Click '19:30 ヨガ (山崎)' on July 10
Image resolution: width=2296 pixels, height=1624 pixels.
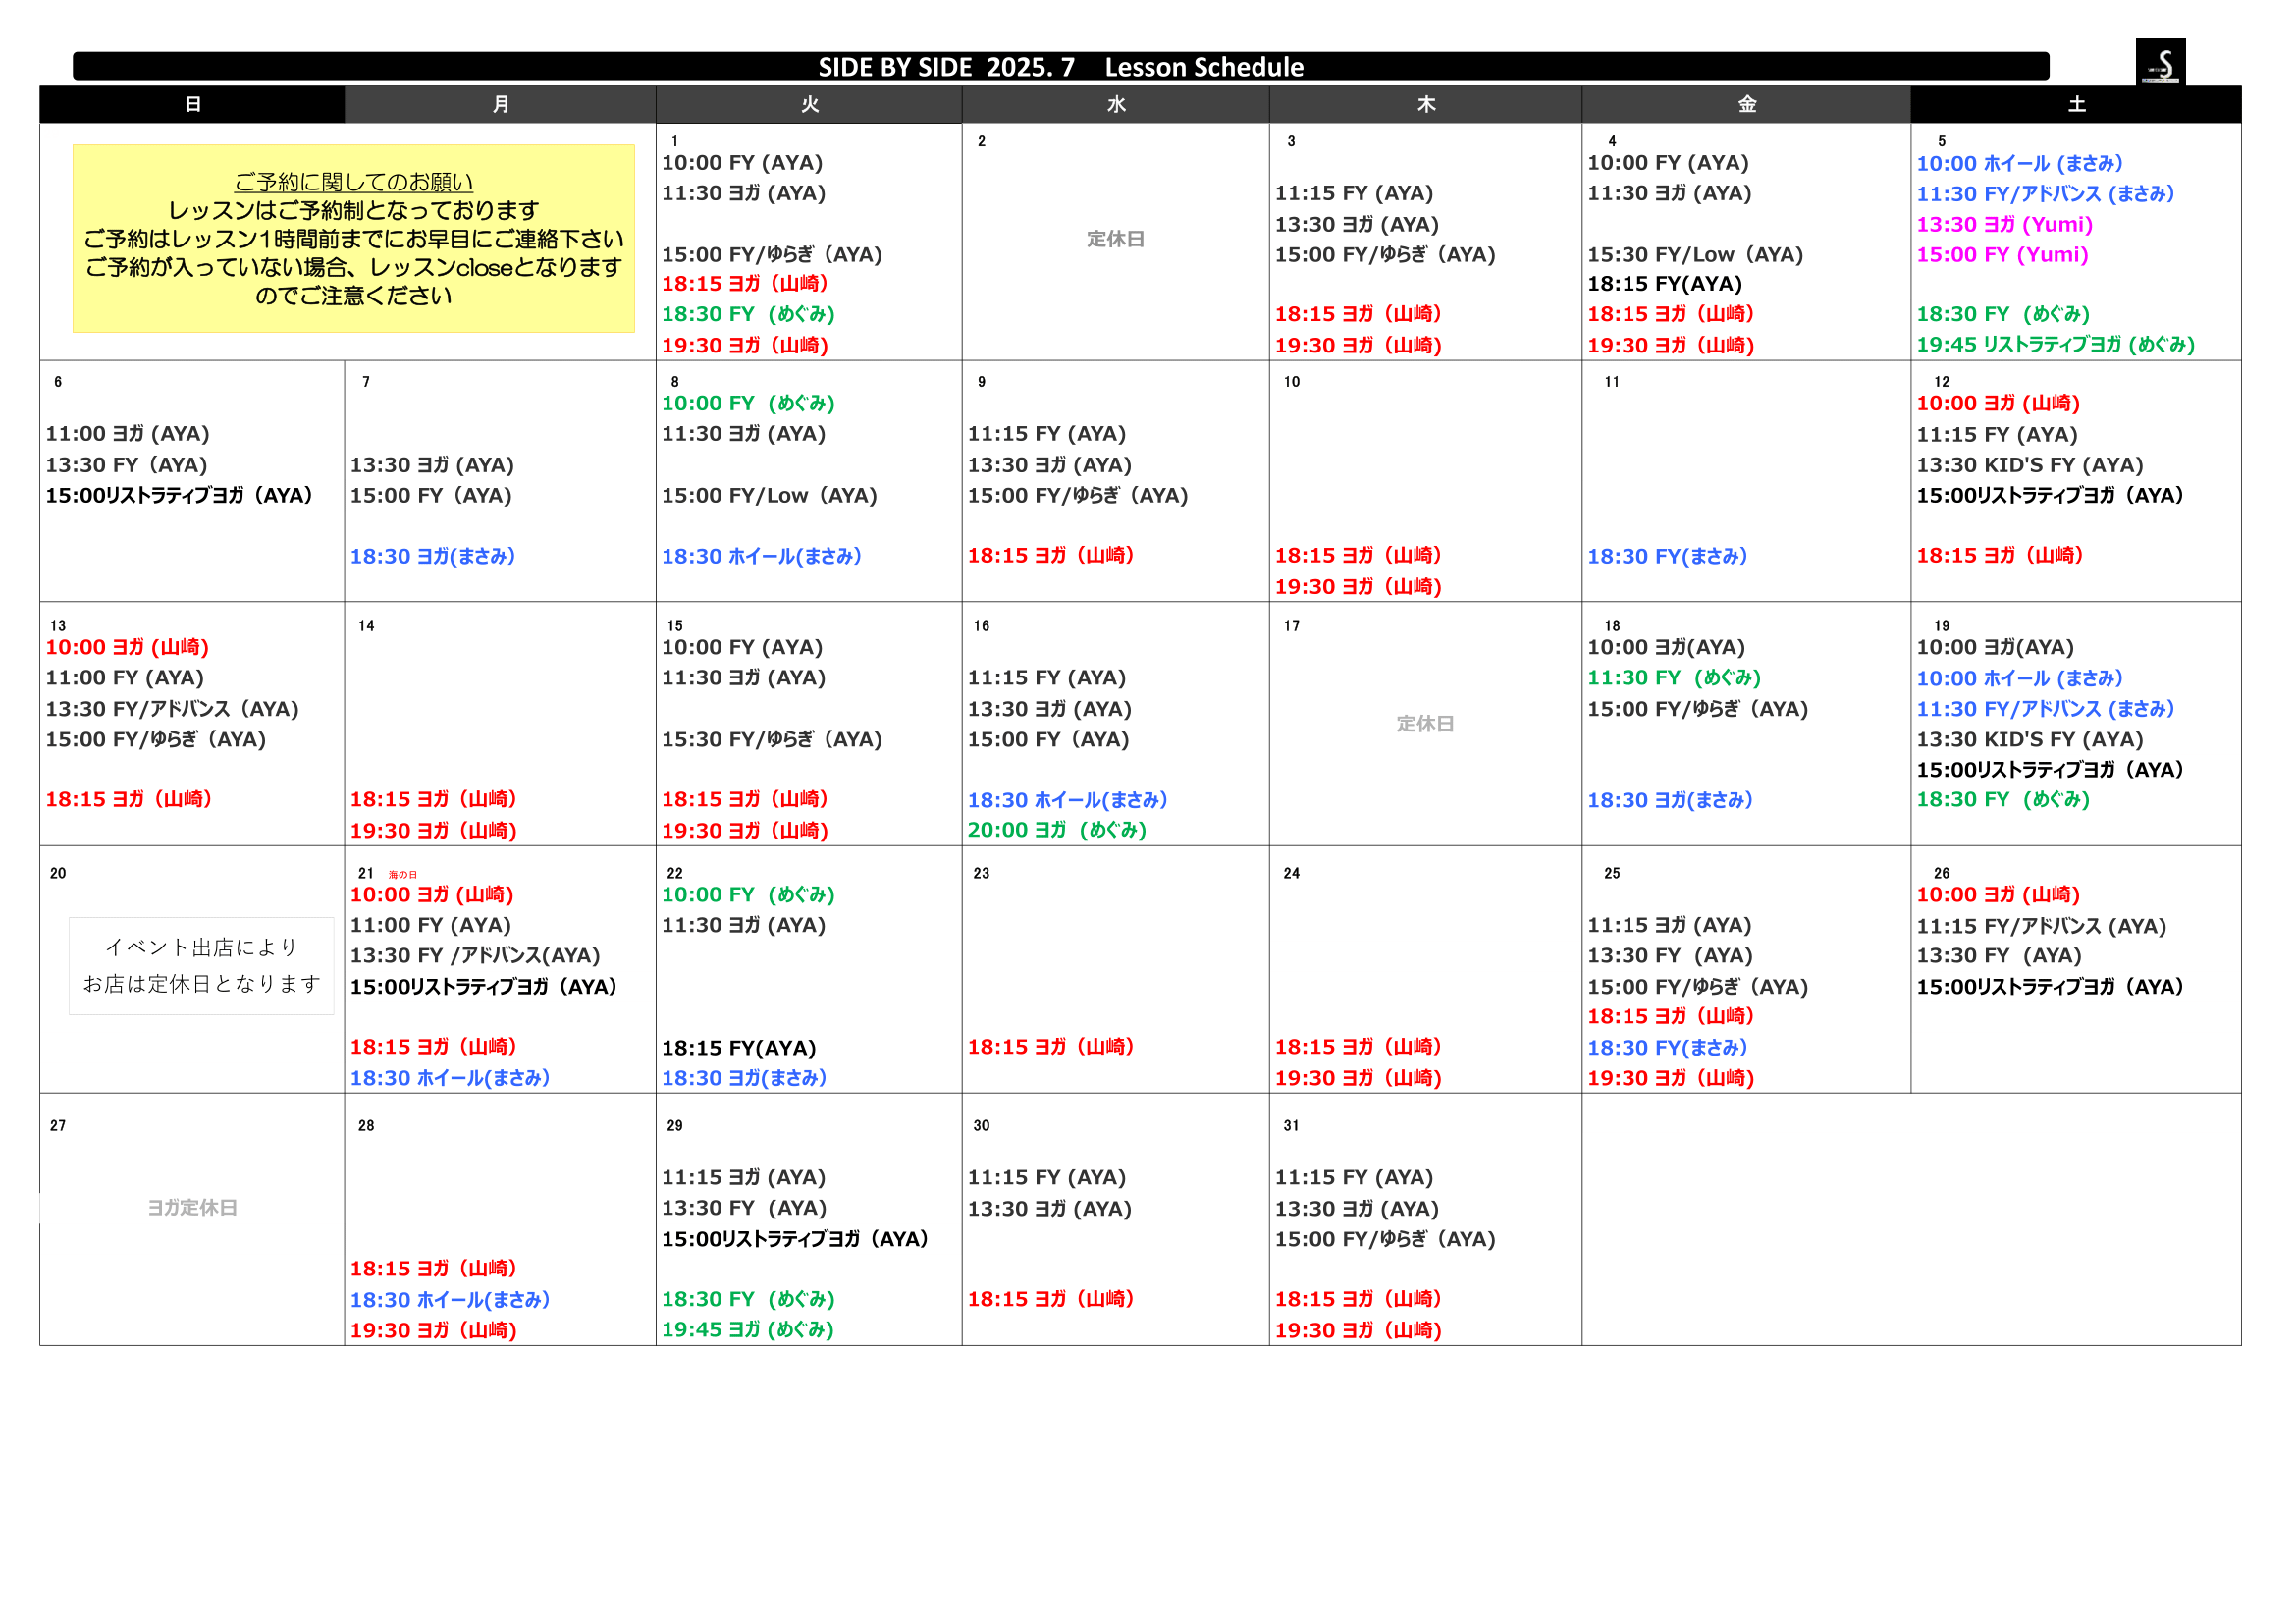[1358, 586]
